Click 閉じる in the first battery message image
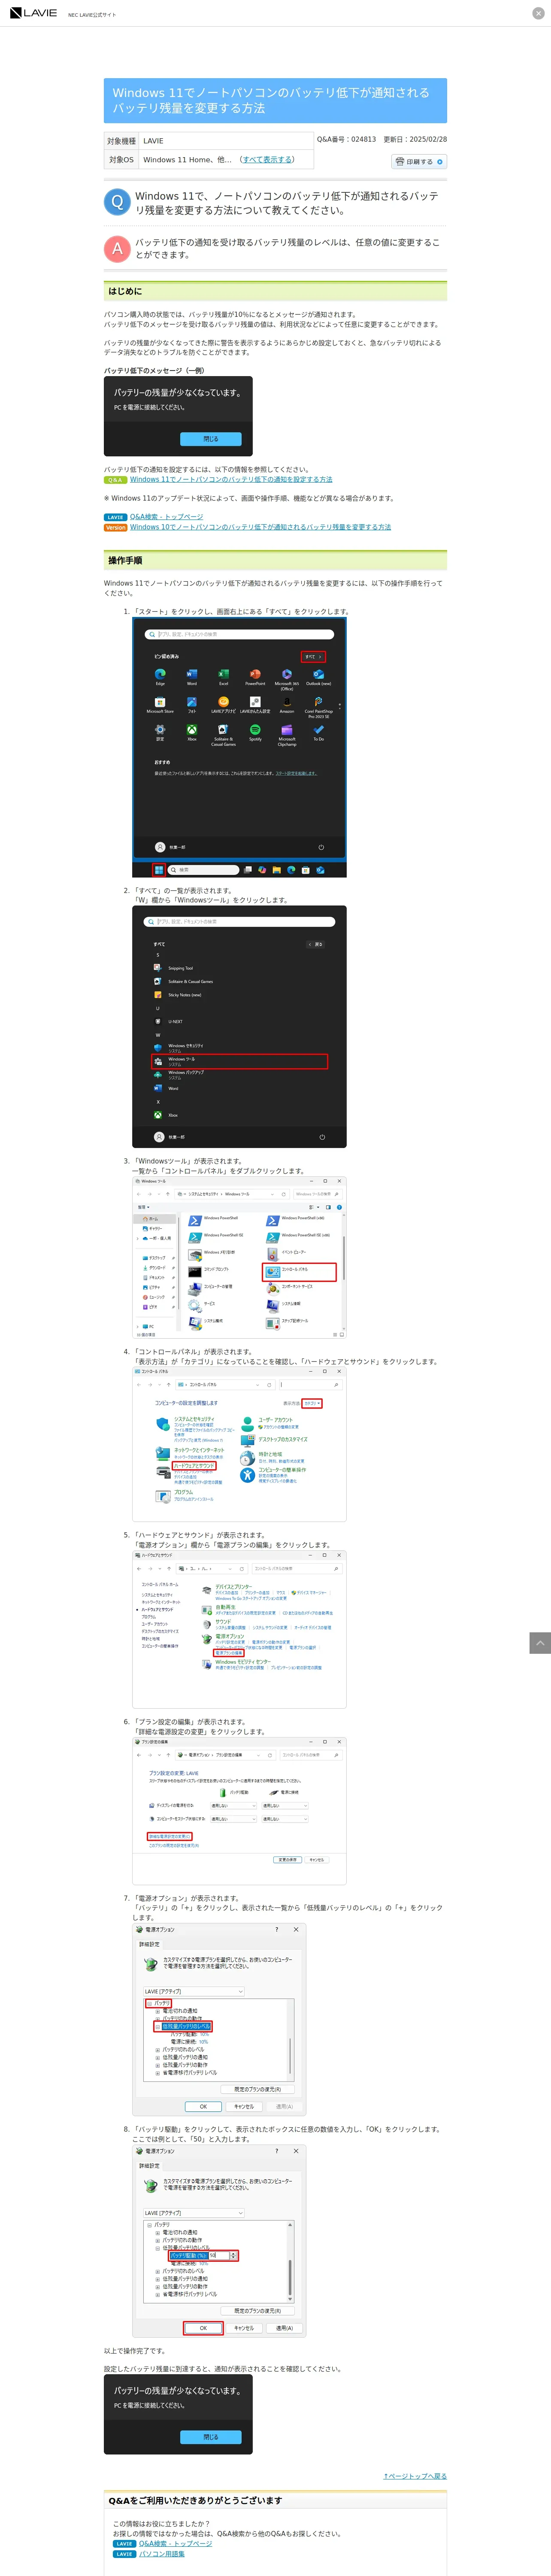The width and height of the screenshot is (551, 2576). (x=211, y=439)
